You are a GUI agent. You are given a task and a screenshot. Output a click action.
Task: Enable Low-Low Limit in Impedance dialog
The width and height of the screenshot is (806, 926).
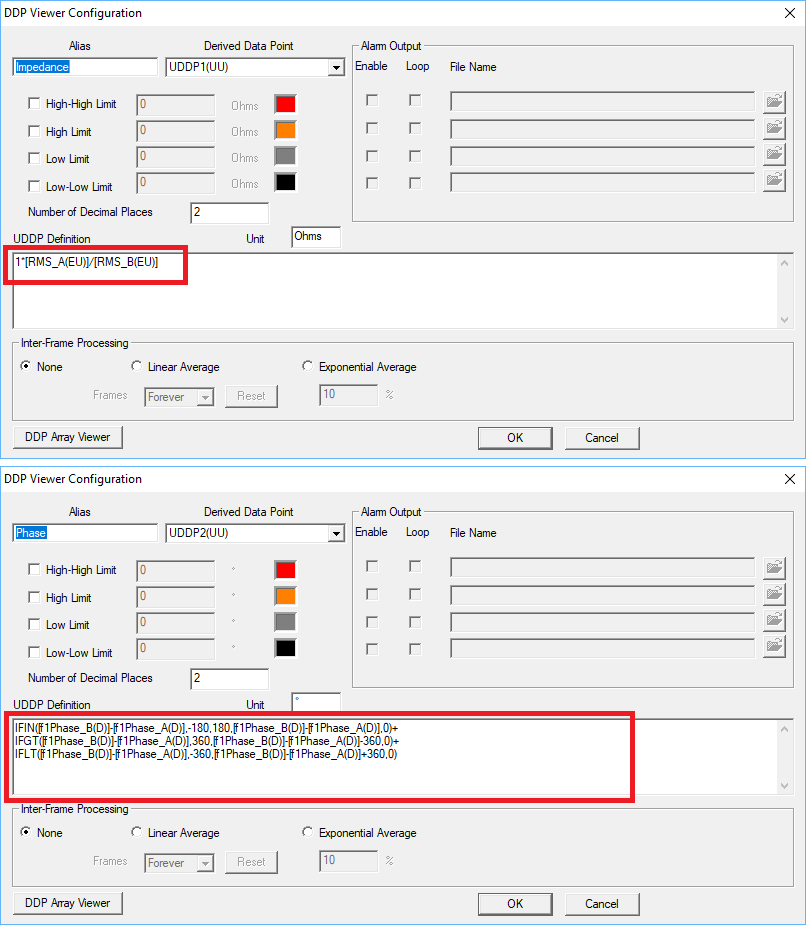pyautogui.click(x=34, y=186)
